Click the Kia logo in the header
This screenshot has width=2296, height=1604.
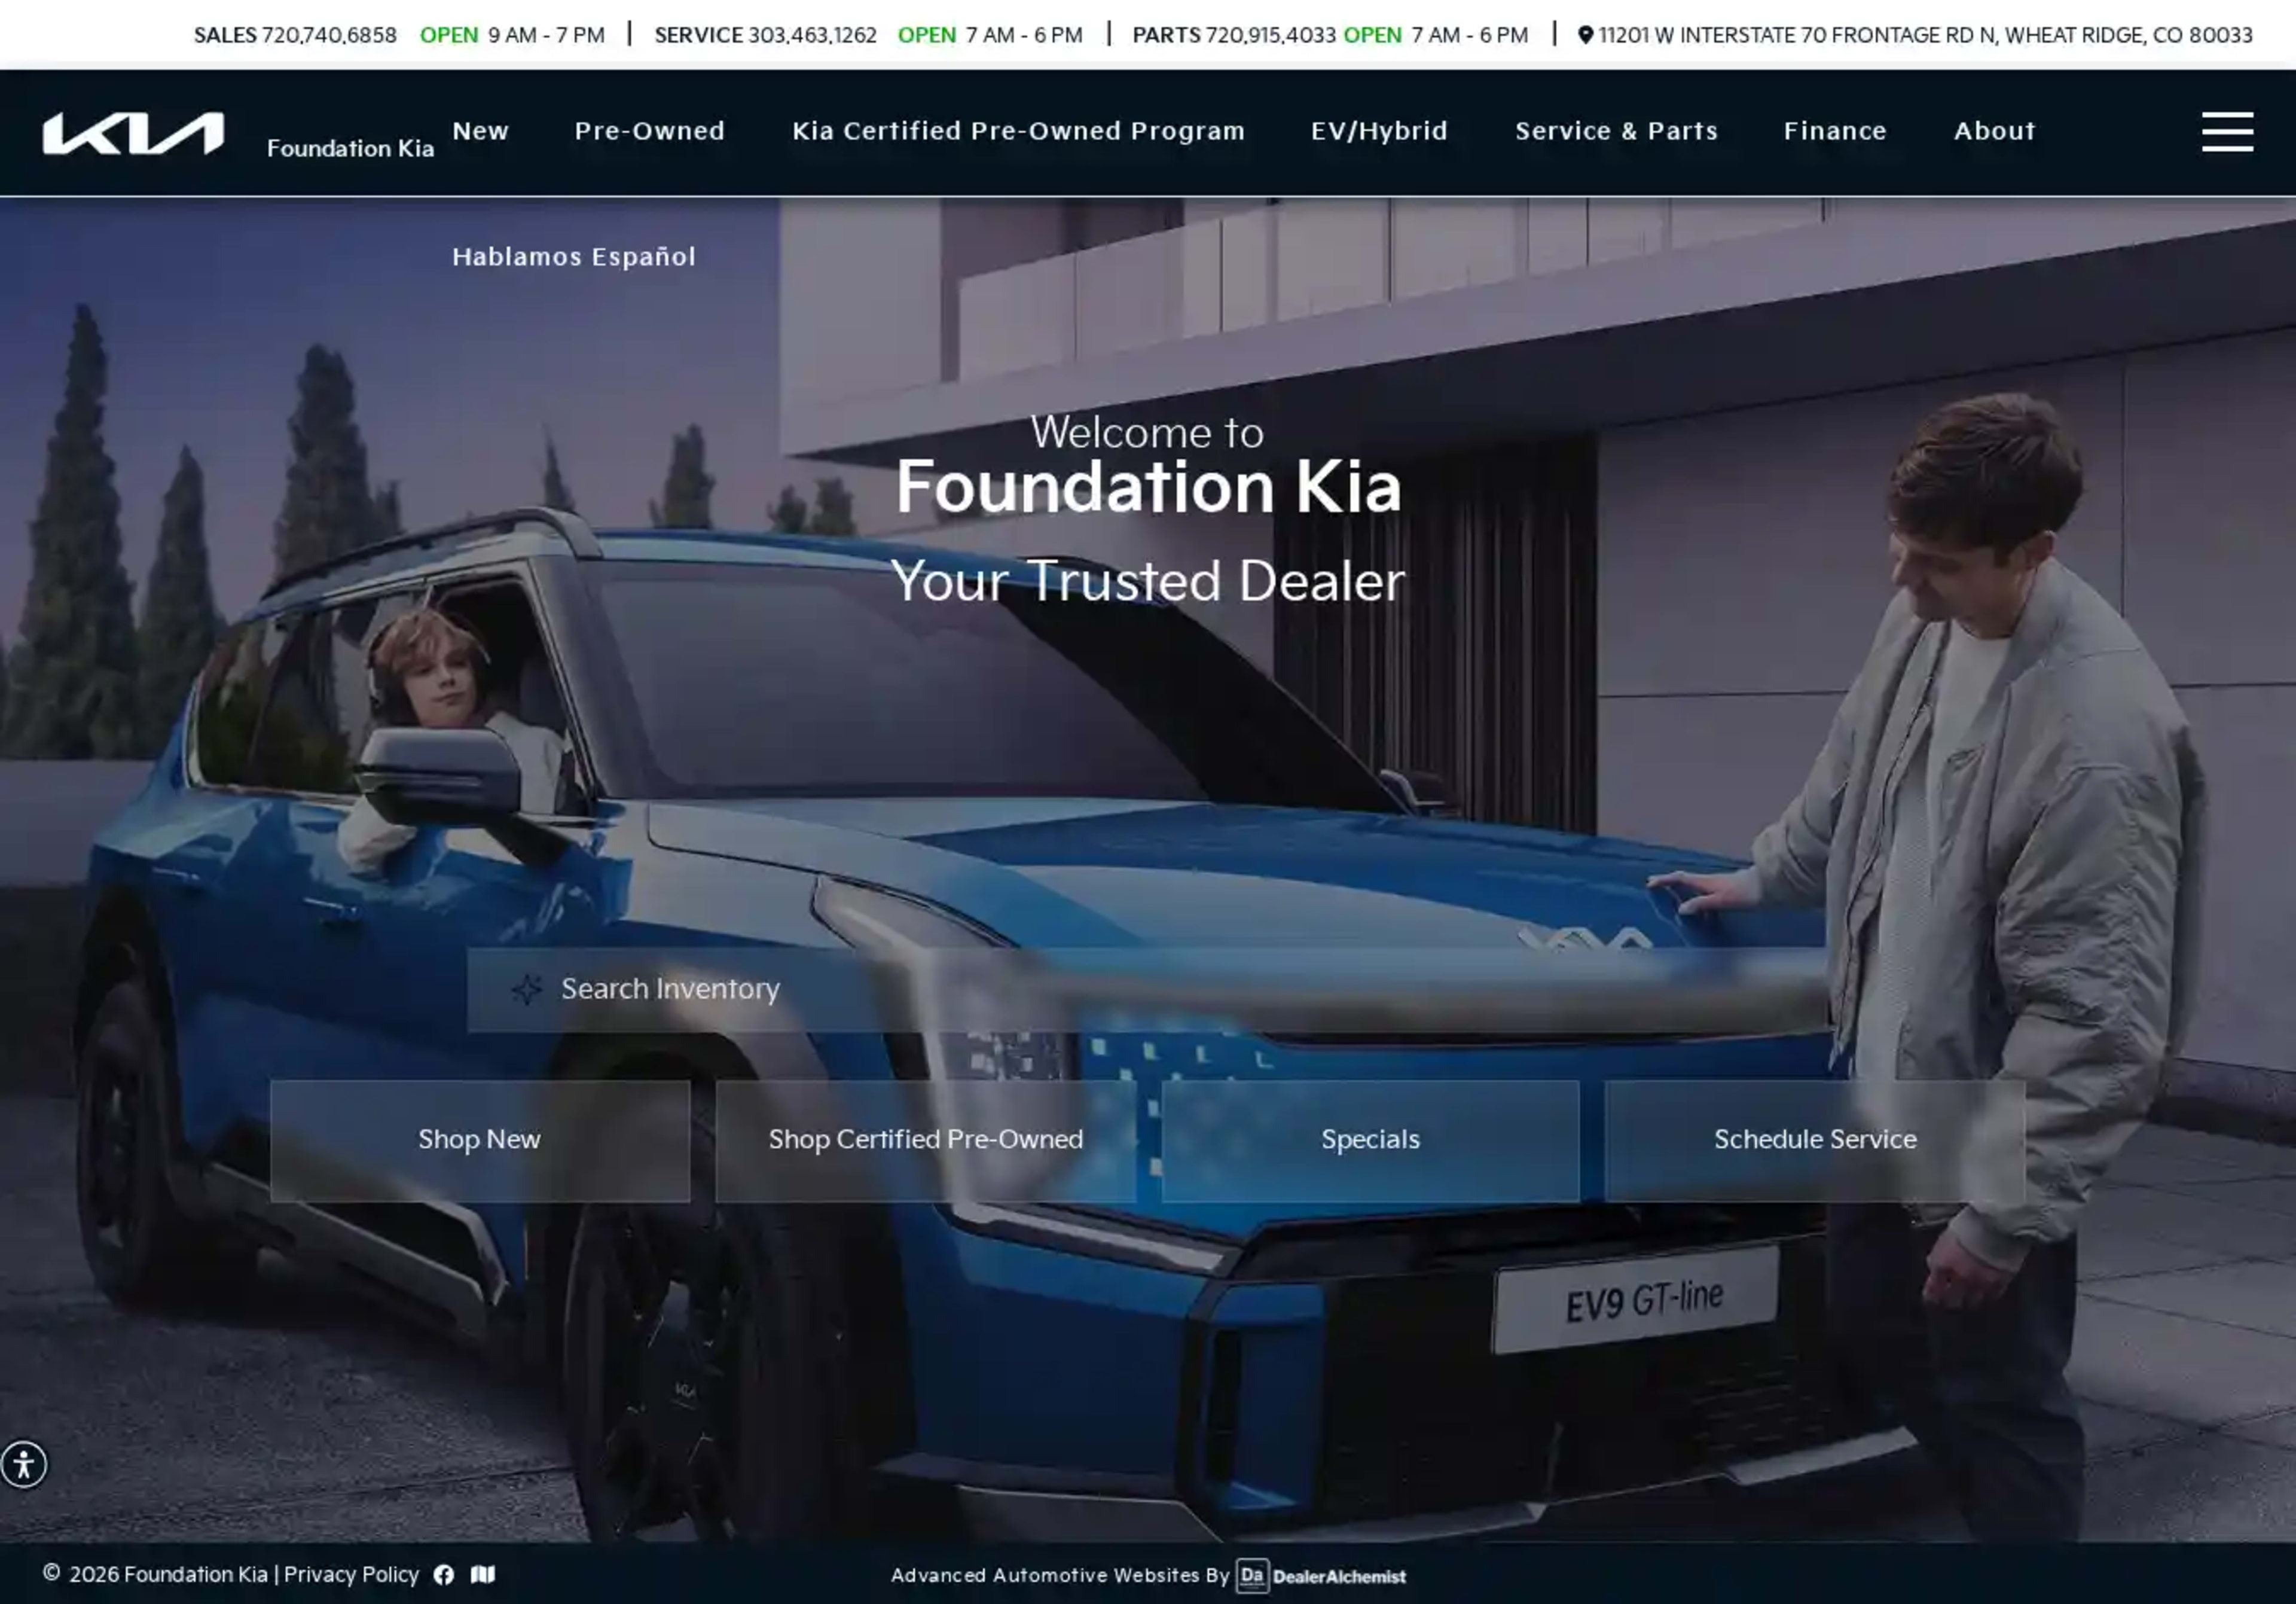(133, 133)
